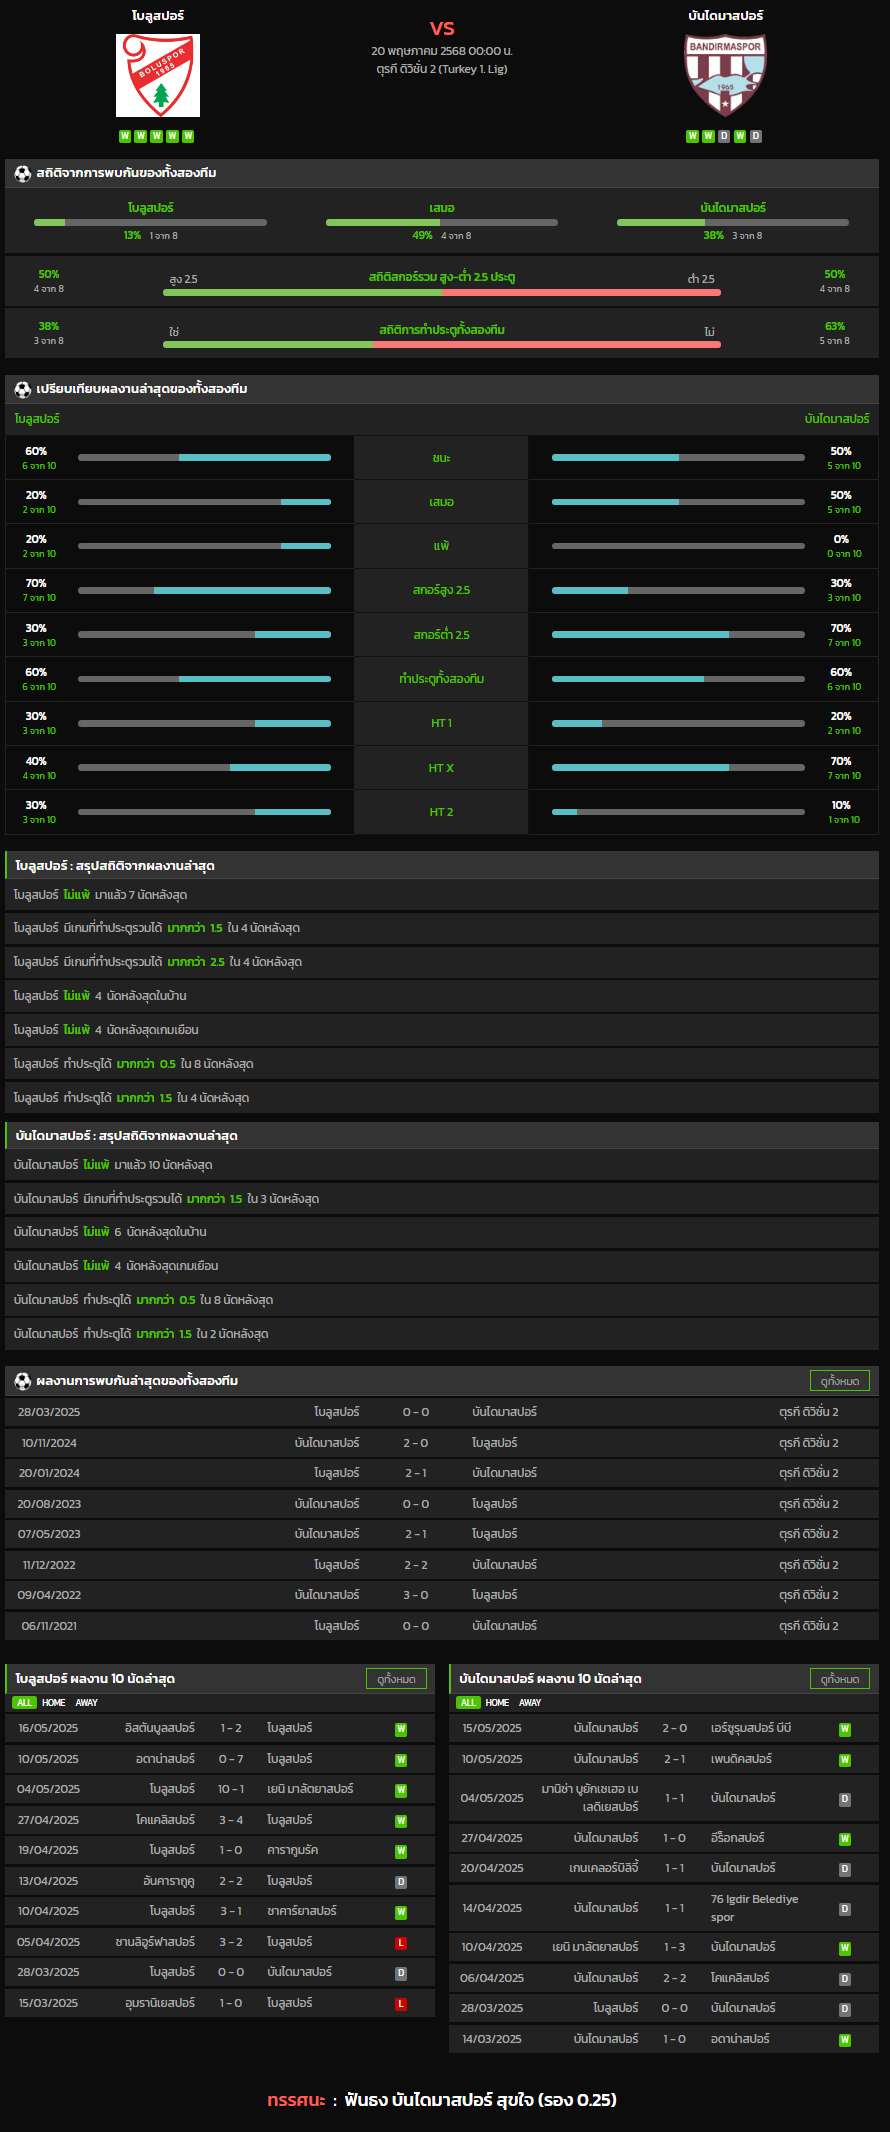Click the HT X comparison label
Screen dimensions: 890x2132
441,768
